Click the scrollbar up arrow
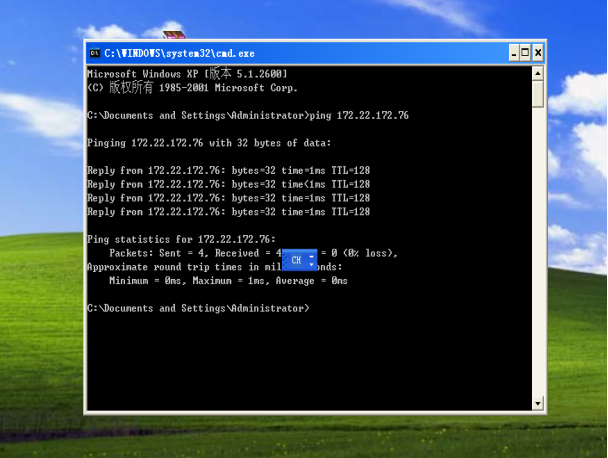Viewport: 608px width, 458px height. (x=538, y=73)
